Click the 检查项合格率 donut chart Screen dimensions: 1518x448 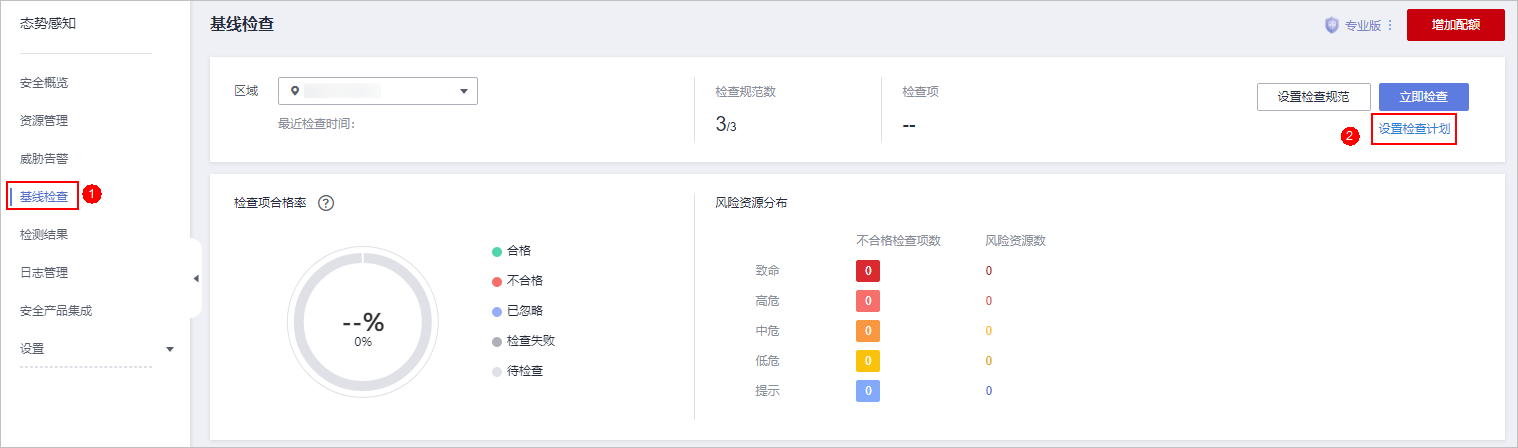(362, 325)
